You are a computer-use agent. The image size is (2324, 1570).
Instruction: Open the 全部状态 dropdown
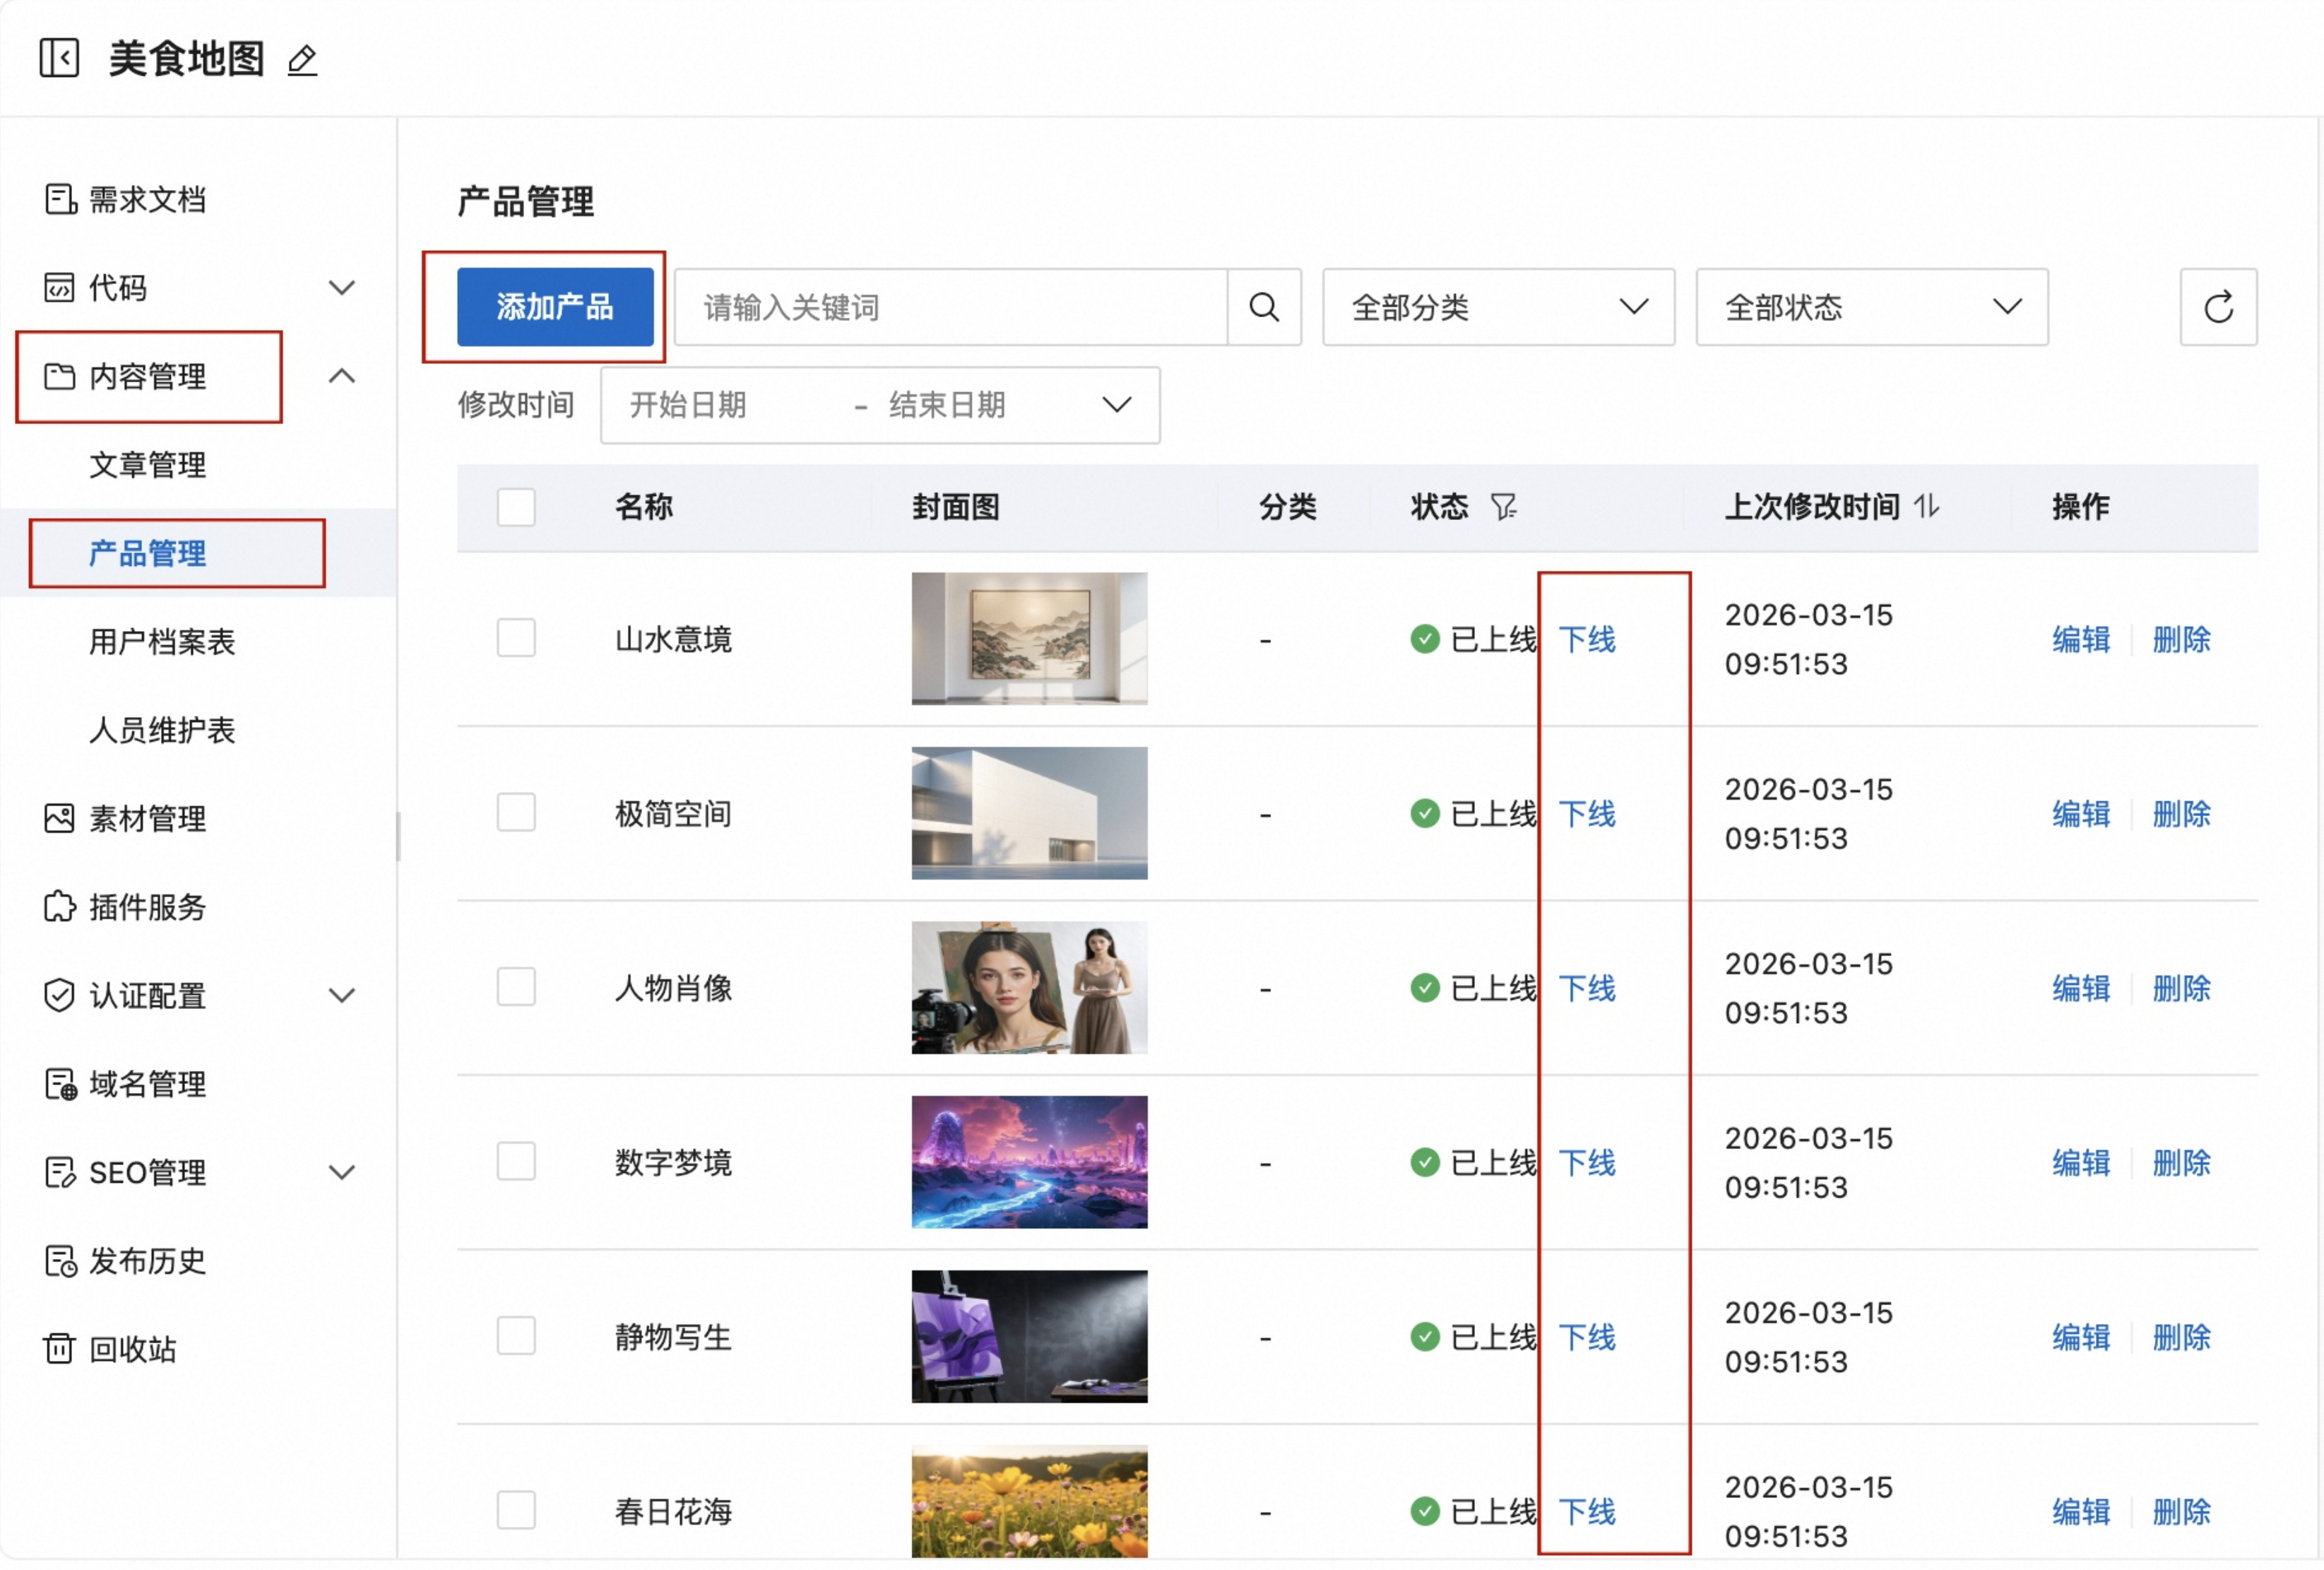click(1871, 307)
